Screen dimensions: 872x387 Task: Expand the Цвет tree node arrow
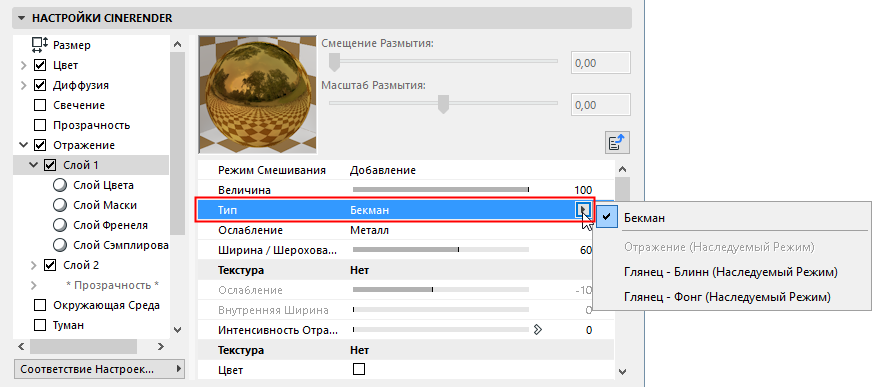pyautogui.click(x=23, y=66)
